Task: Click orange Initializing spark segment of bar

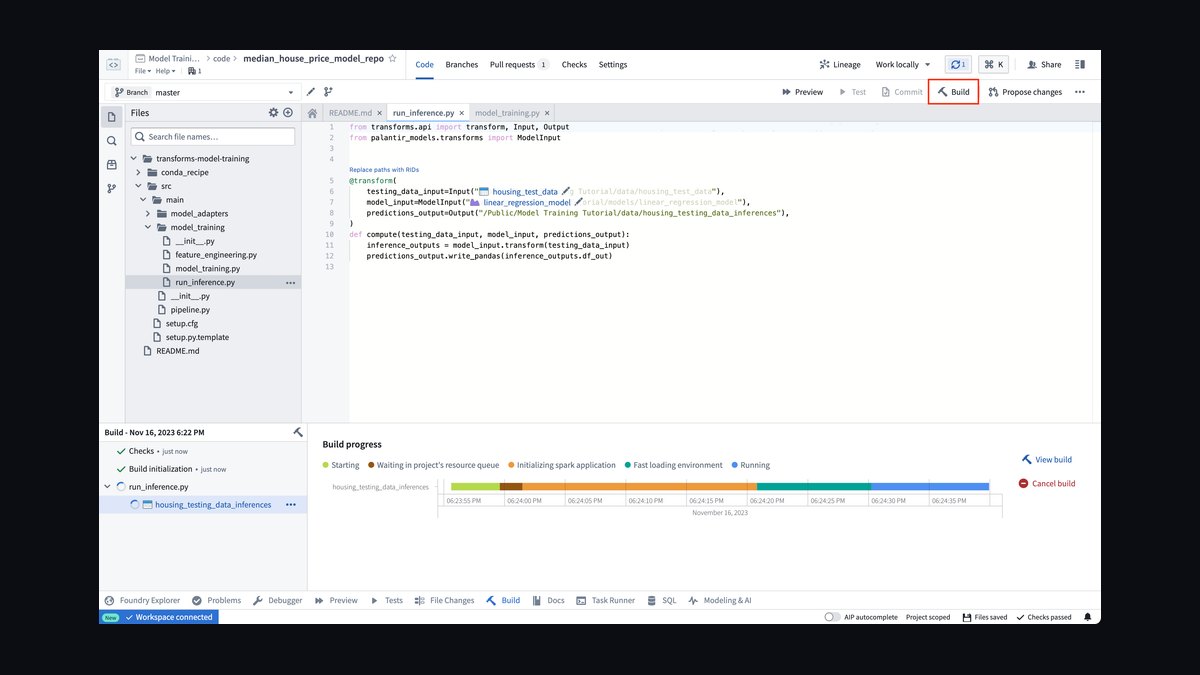Action: 640,486
